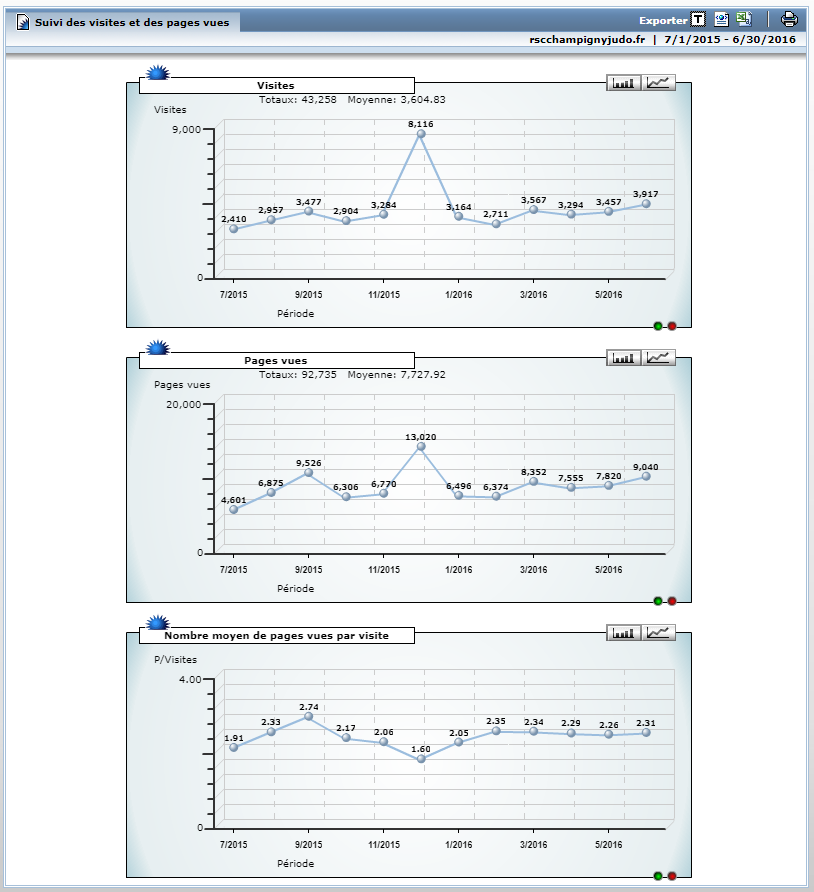Switch Pages vues chart to line view
Screen dimensions: 814x892
659,358
